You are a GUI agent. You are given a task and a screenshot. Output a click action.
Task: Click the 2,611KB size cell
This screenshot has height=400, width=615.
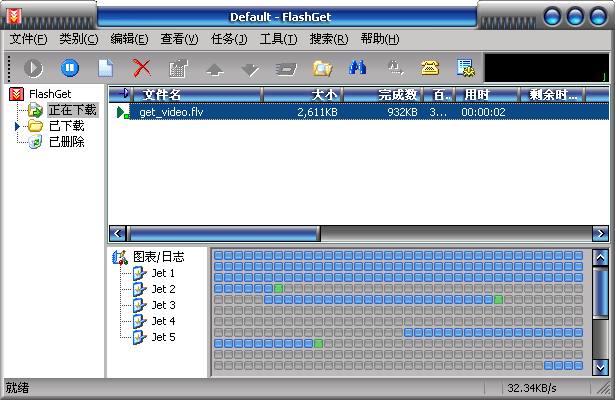(317, 113)
